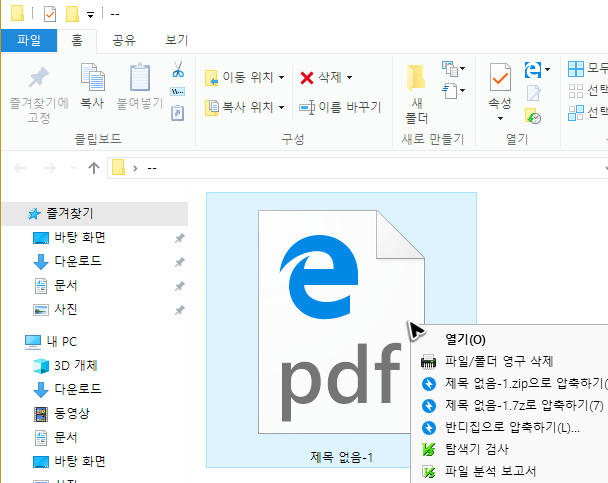Open the Copy To (복사 위치) dropdown
The height and width of the screenshot is (483, 608).
pyautogui.click(x=245, y=107)
